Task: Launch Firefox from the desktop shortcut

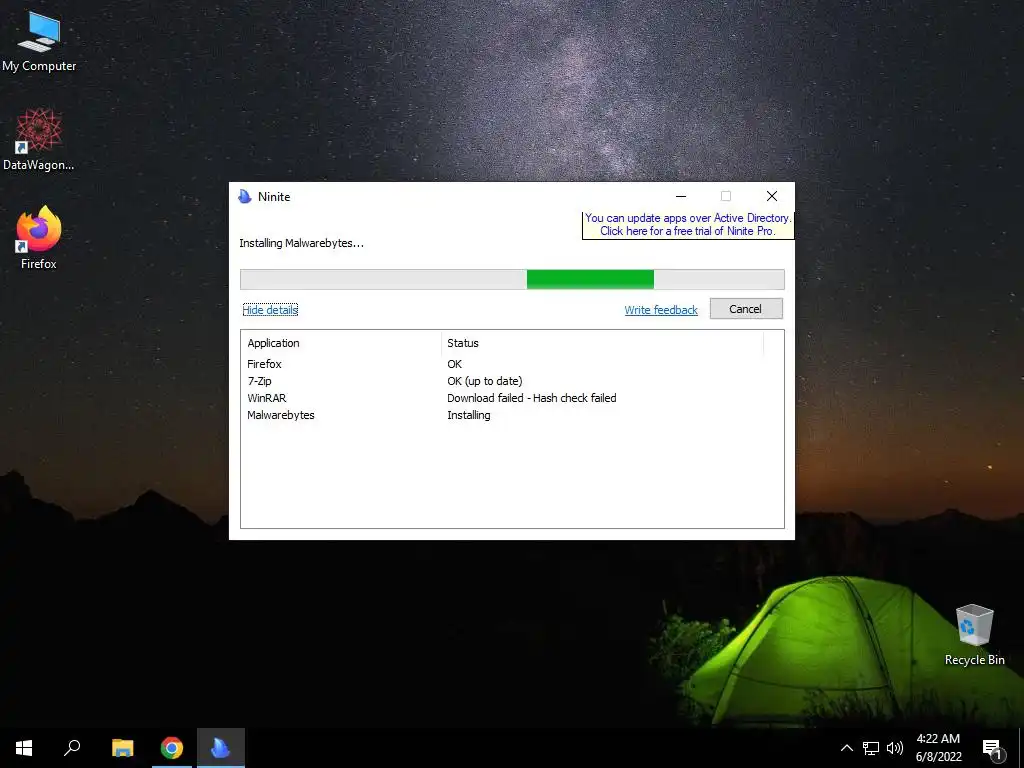Action: click(39, 238)
